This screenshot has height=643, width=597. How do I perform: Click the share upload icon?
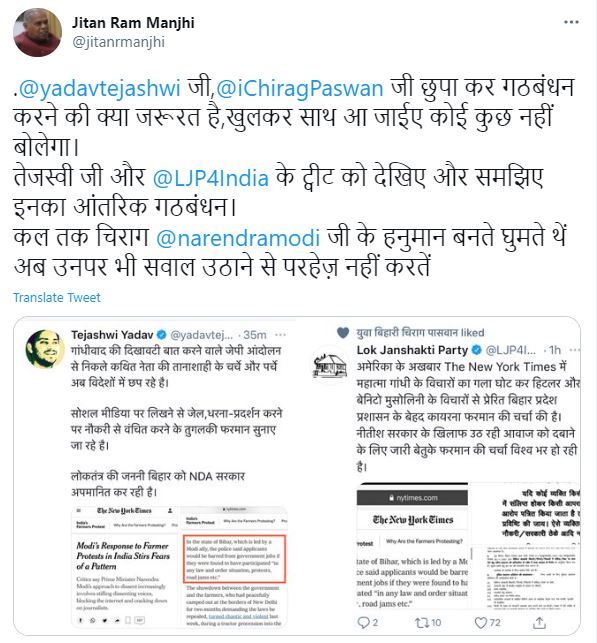tap(540, 622)
